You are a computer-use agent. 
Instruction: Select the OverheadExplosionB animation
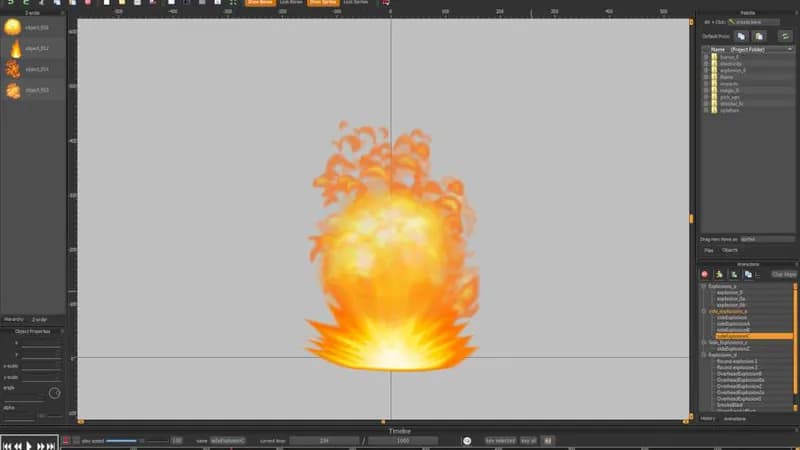739,374
